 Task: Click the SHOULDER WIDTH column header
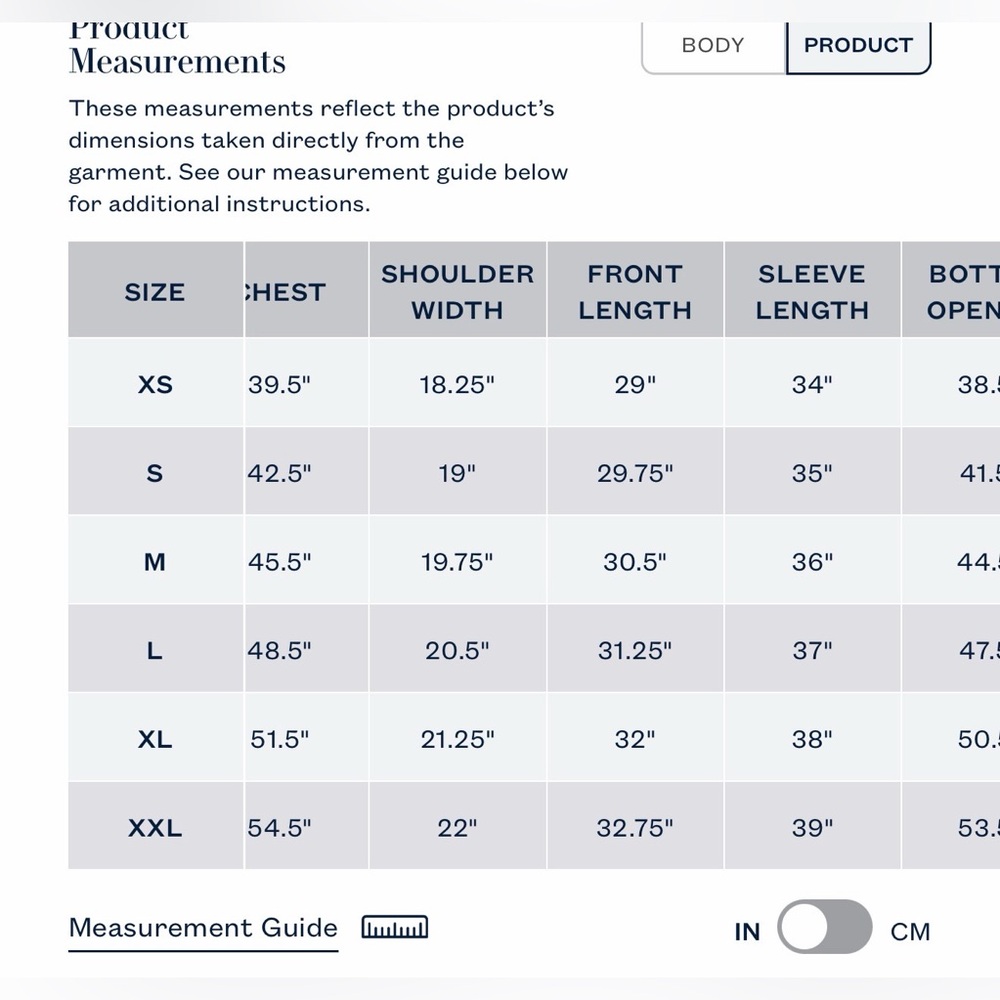[x=457, y=290]
